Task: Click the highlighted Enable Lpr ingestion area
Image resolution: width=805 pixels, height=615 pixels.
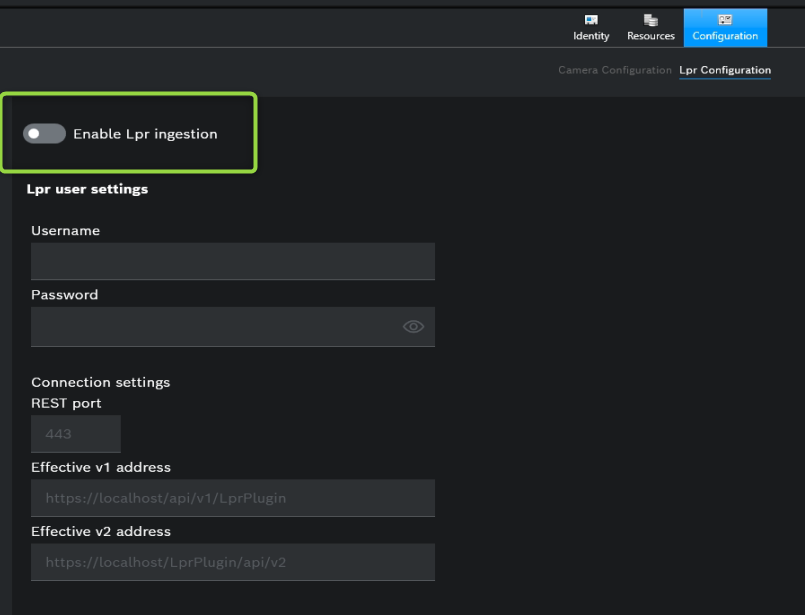Action: click(128, 132)
